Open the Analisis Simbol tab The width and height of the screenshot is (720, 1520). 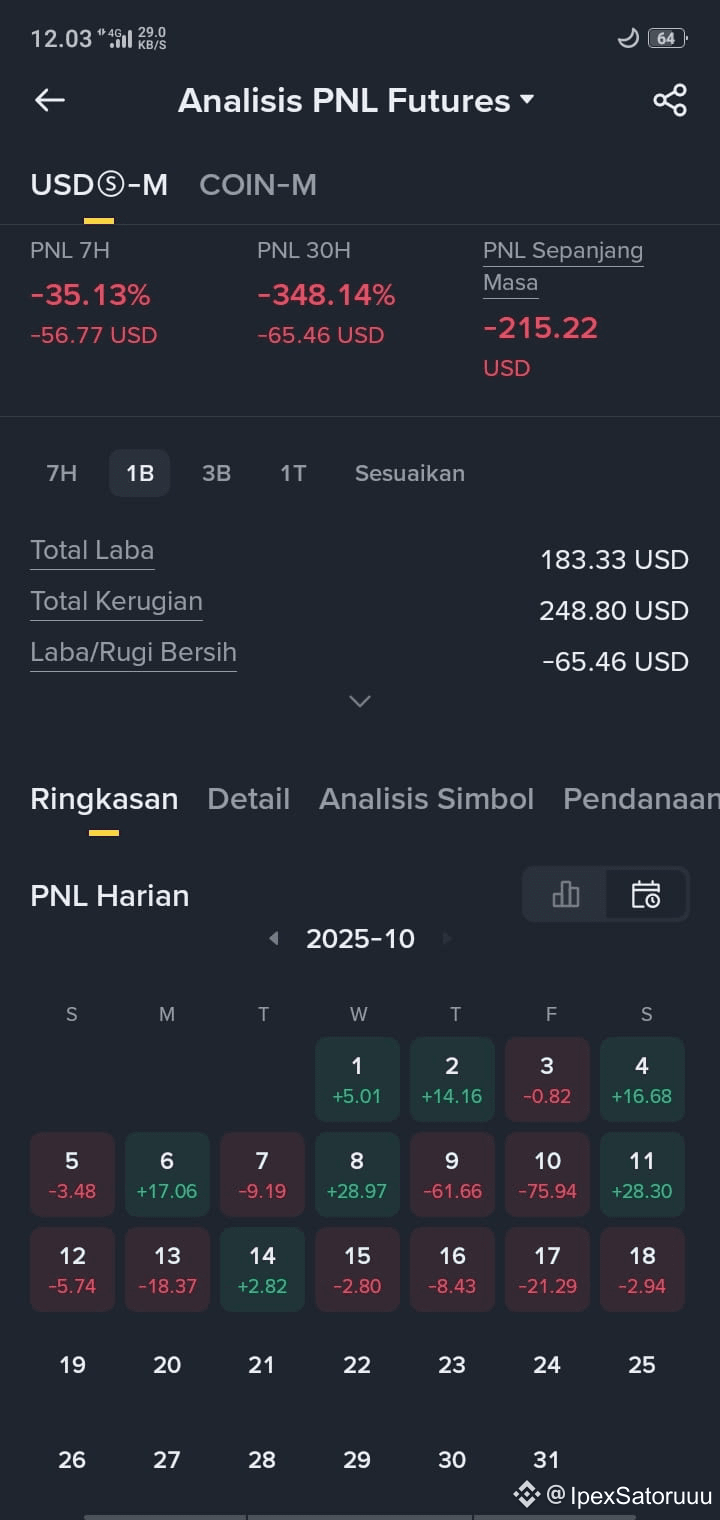[x=426, y=799]
